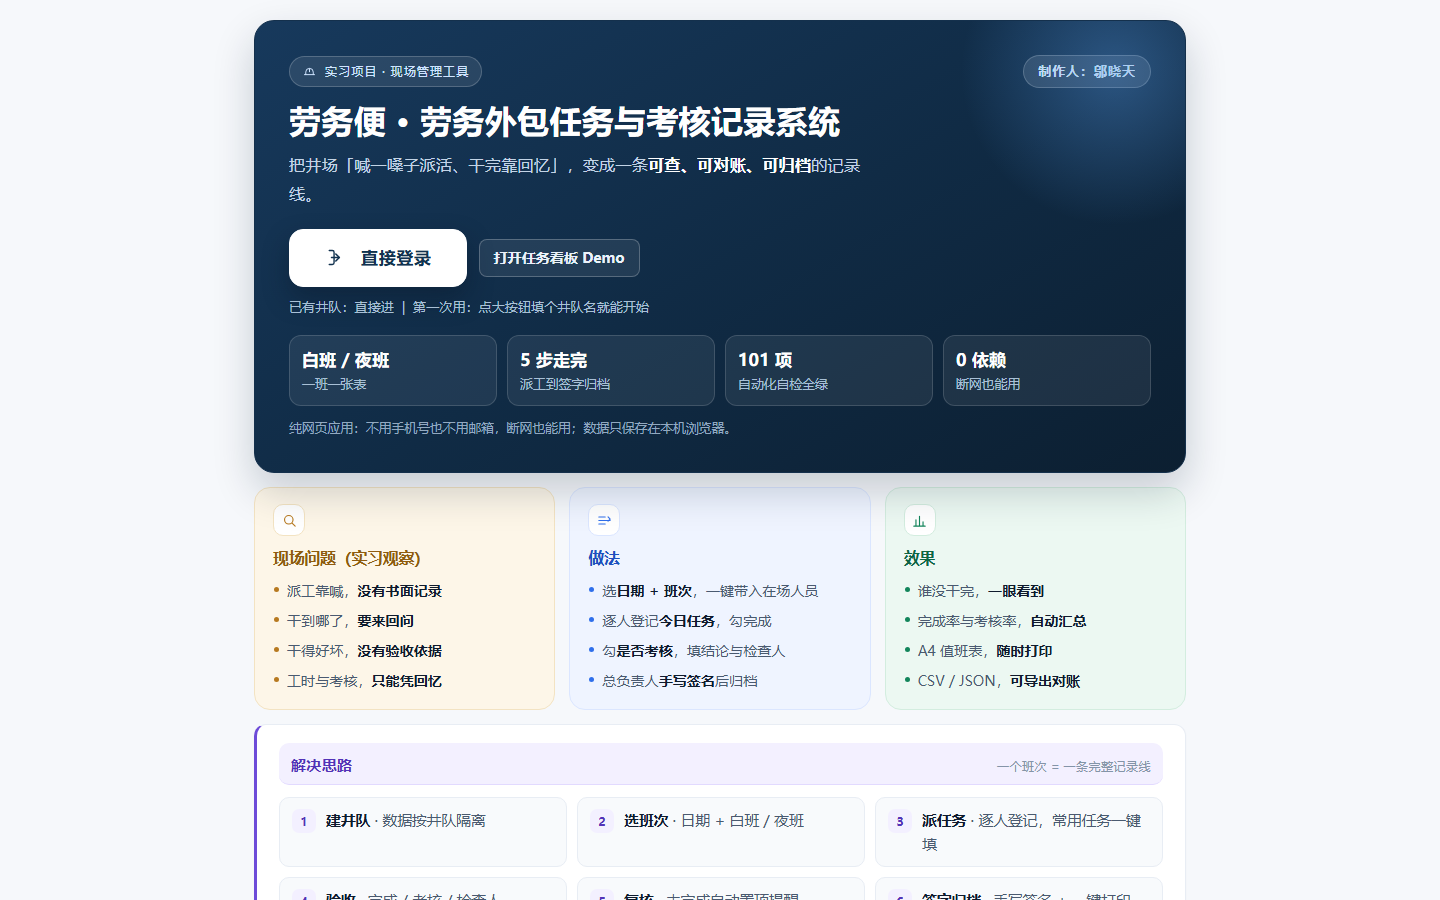This screenshot has width=1440, height=900.
Task: Click the number 1 step badge
Action: point(304,821)
